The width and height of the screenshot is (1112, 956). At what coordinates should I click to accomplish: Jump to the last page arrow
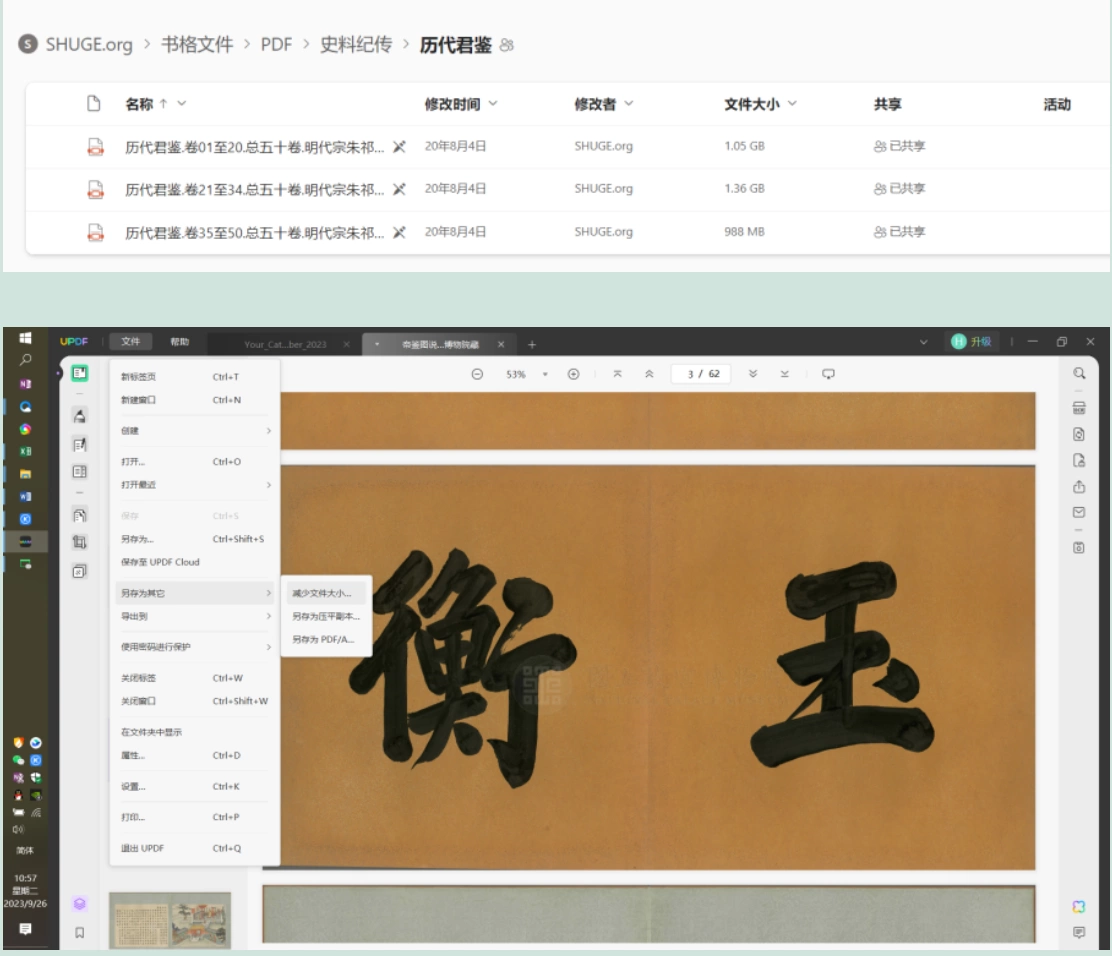point(784,374)
